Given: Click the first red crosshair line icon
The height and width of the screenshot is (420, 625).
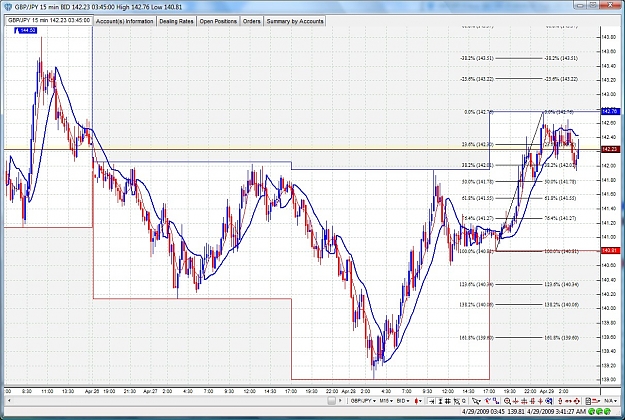Looking at the screenshot, I should point(515,401).
